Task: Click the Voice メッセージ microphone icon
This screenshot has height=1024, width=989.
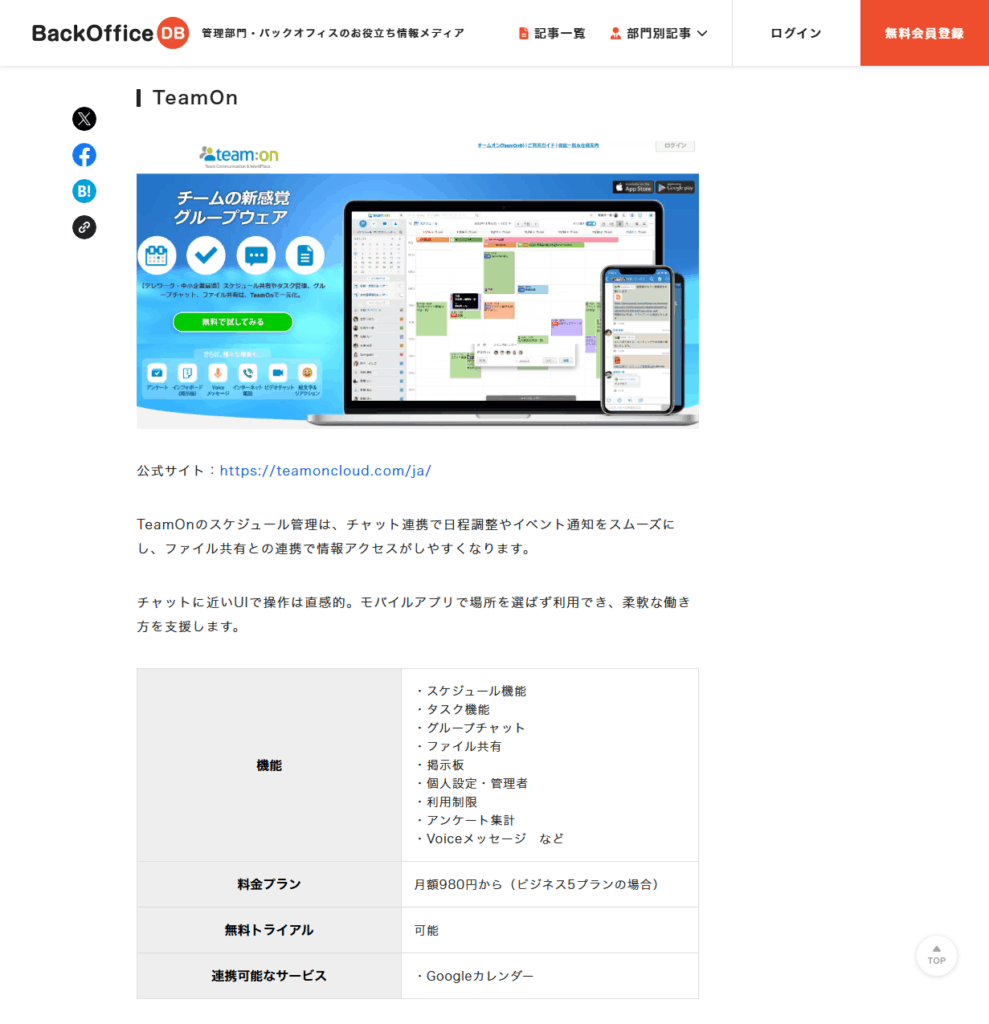Action: (x=218, y=373)
